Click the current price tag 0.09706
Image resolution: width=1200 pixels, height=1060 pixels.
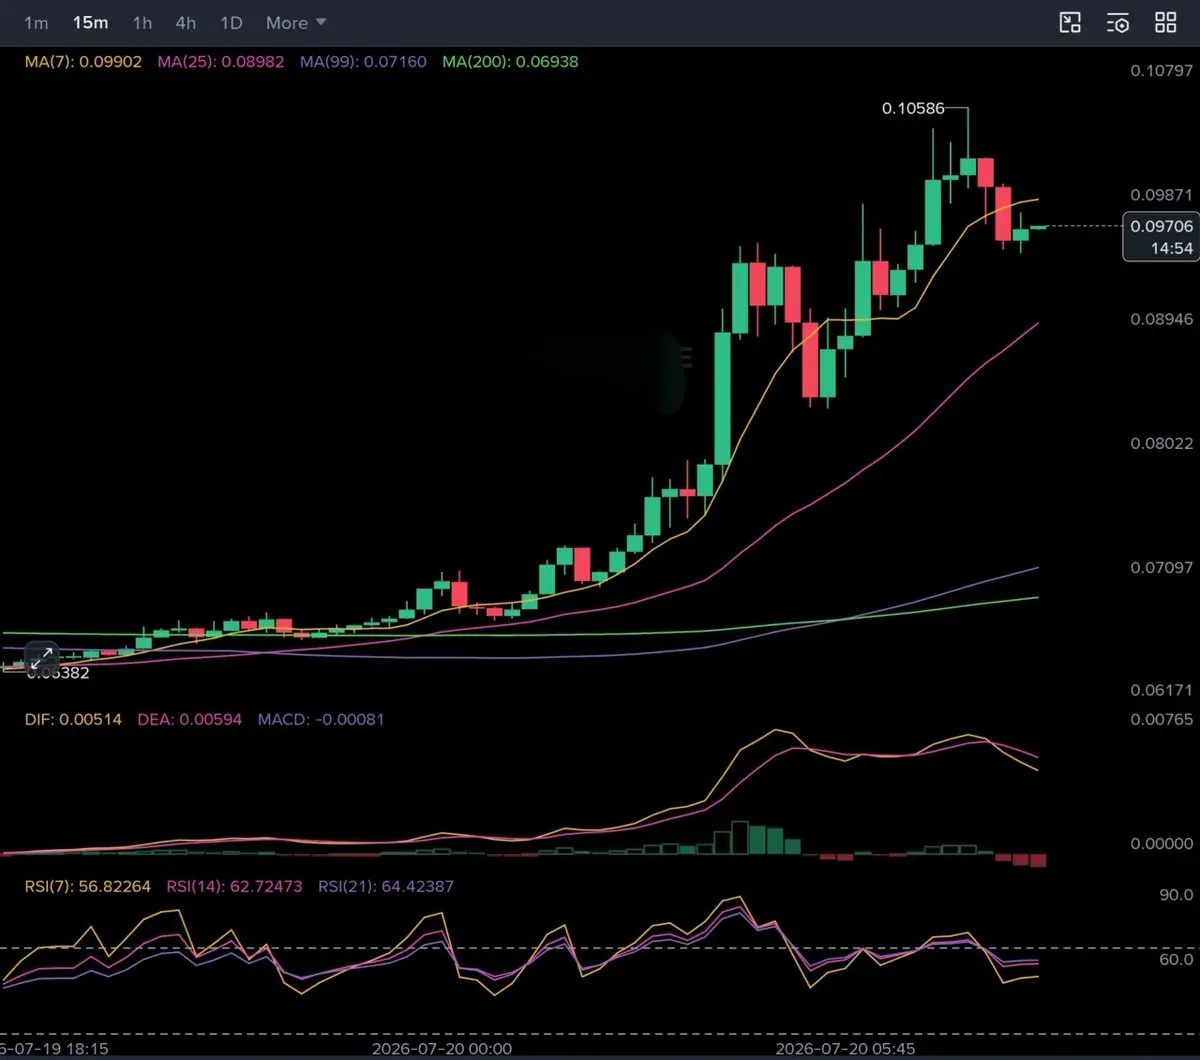click(x=1161, y=227)
